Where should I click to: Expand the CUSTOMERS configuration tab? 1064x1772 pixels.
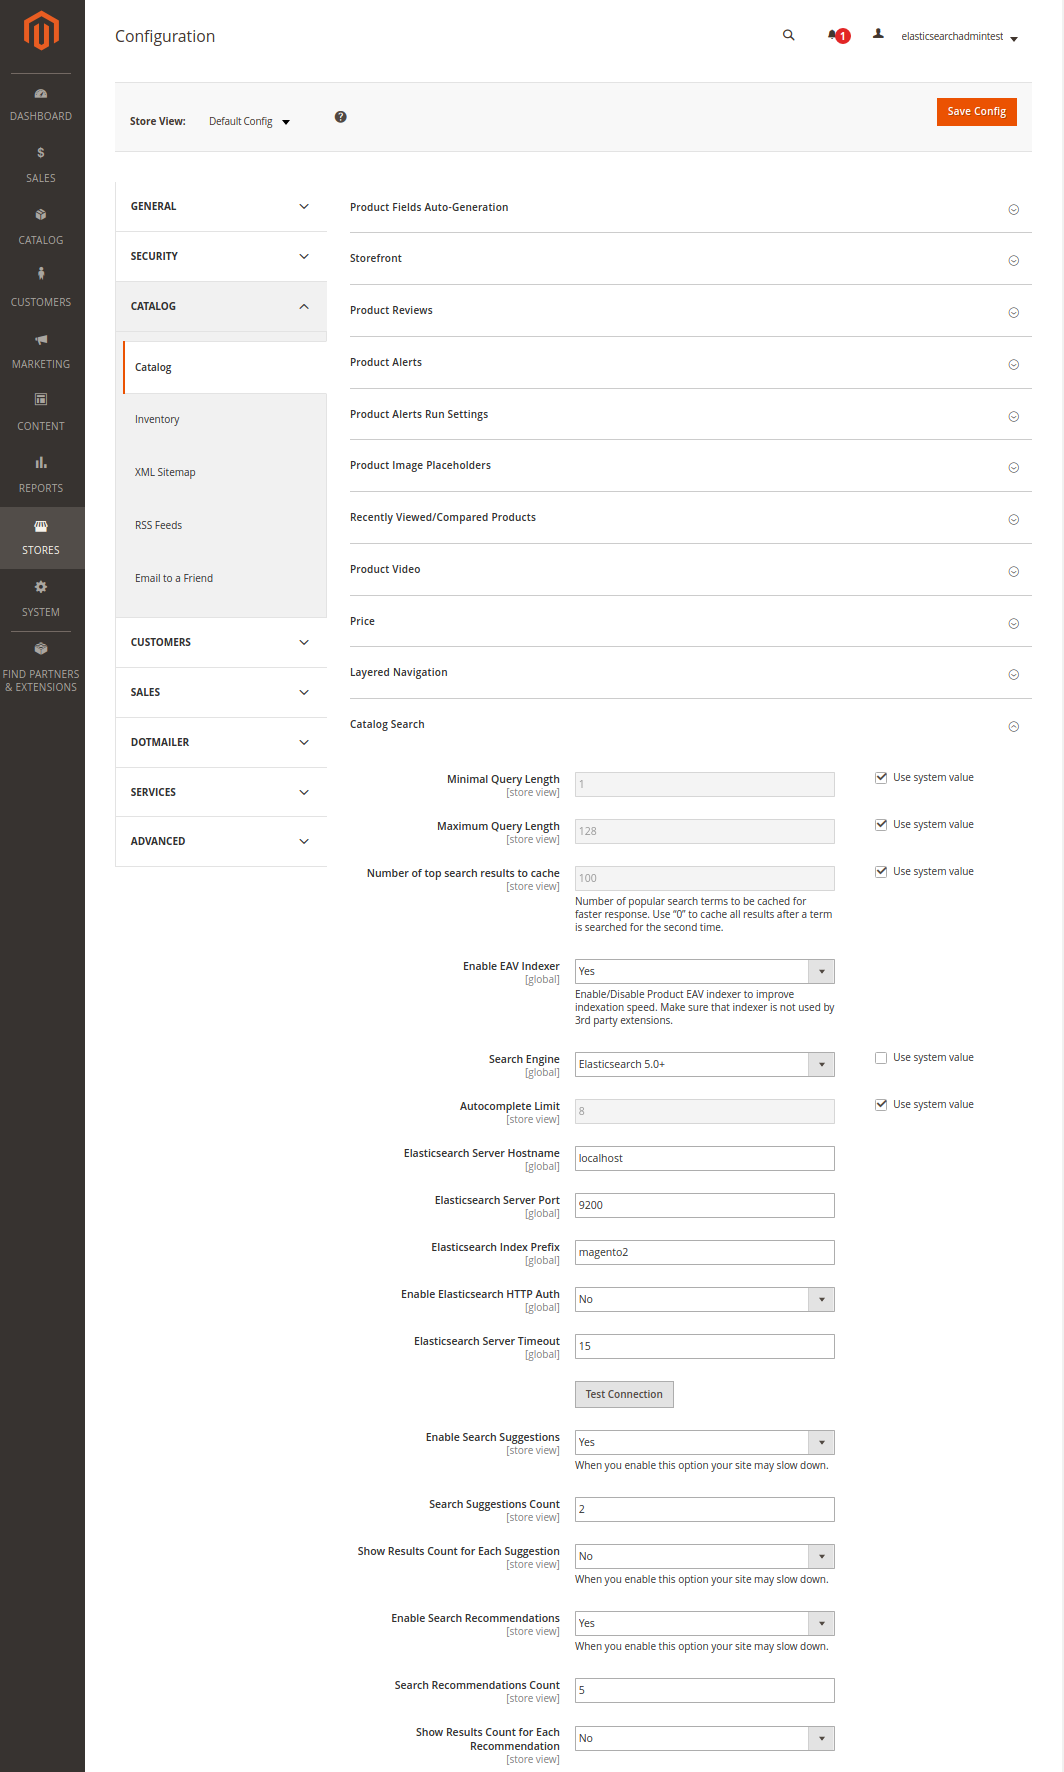tap(221, 642)
